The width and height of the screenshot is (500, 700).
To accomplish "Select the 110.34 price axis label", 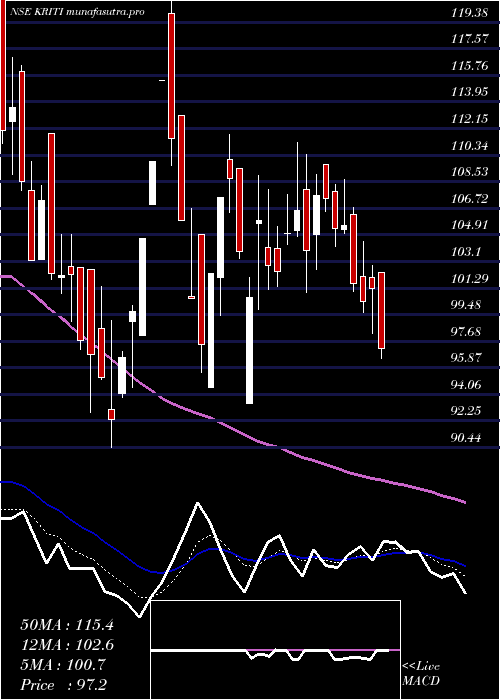I will pos(469,146).
